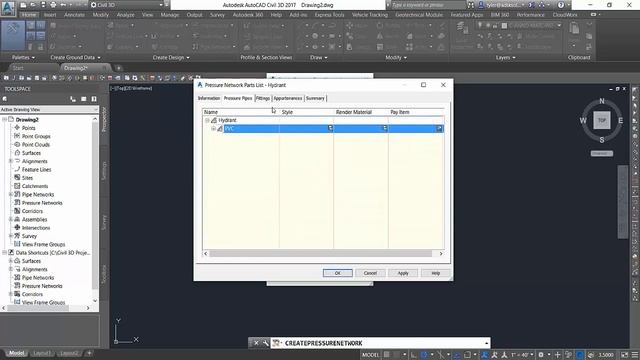The height and width of the screenshot is (360, 640).
Task: Expand the PVC row in the parts list
Action: coord(213,129)
